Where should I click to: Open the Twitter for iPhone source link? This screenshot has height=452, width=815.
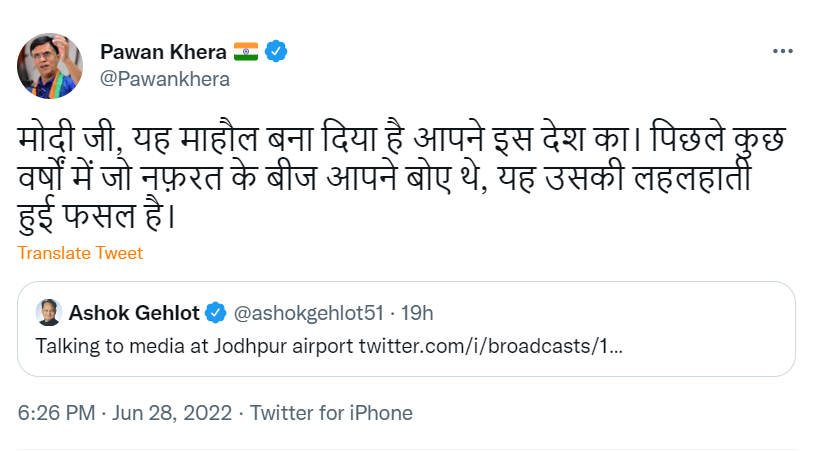pos(331,412)
